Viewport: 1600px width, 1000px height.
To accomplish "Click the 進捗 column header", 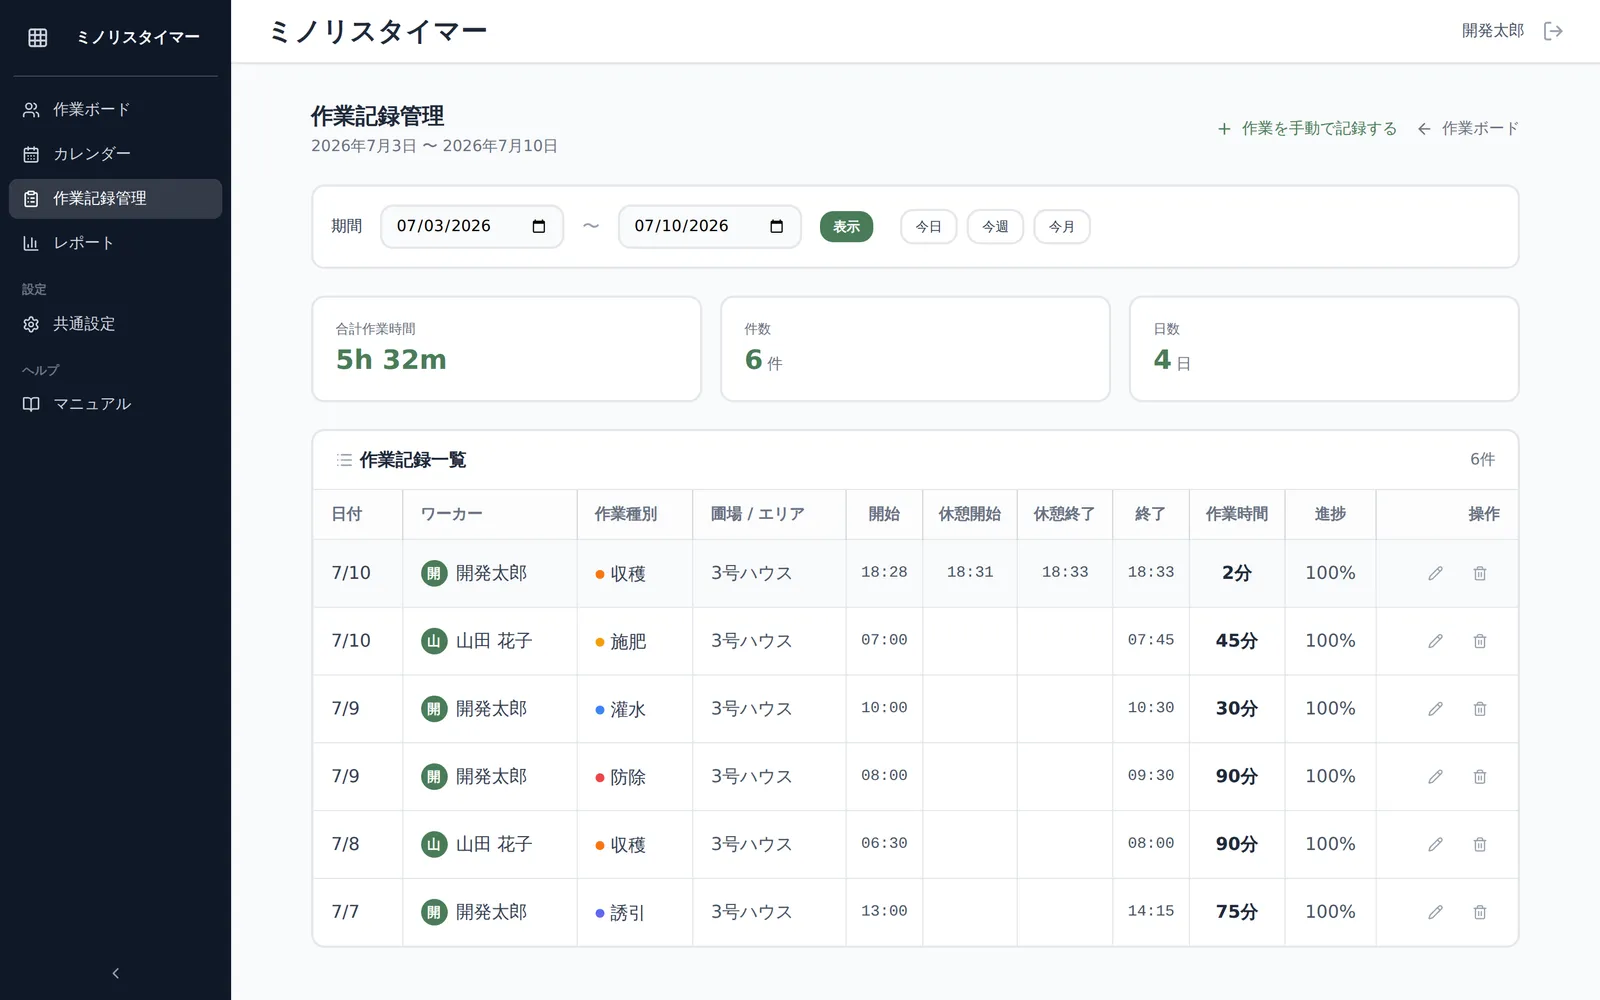I will (1330, 514).
